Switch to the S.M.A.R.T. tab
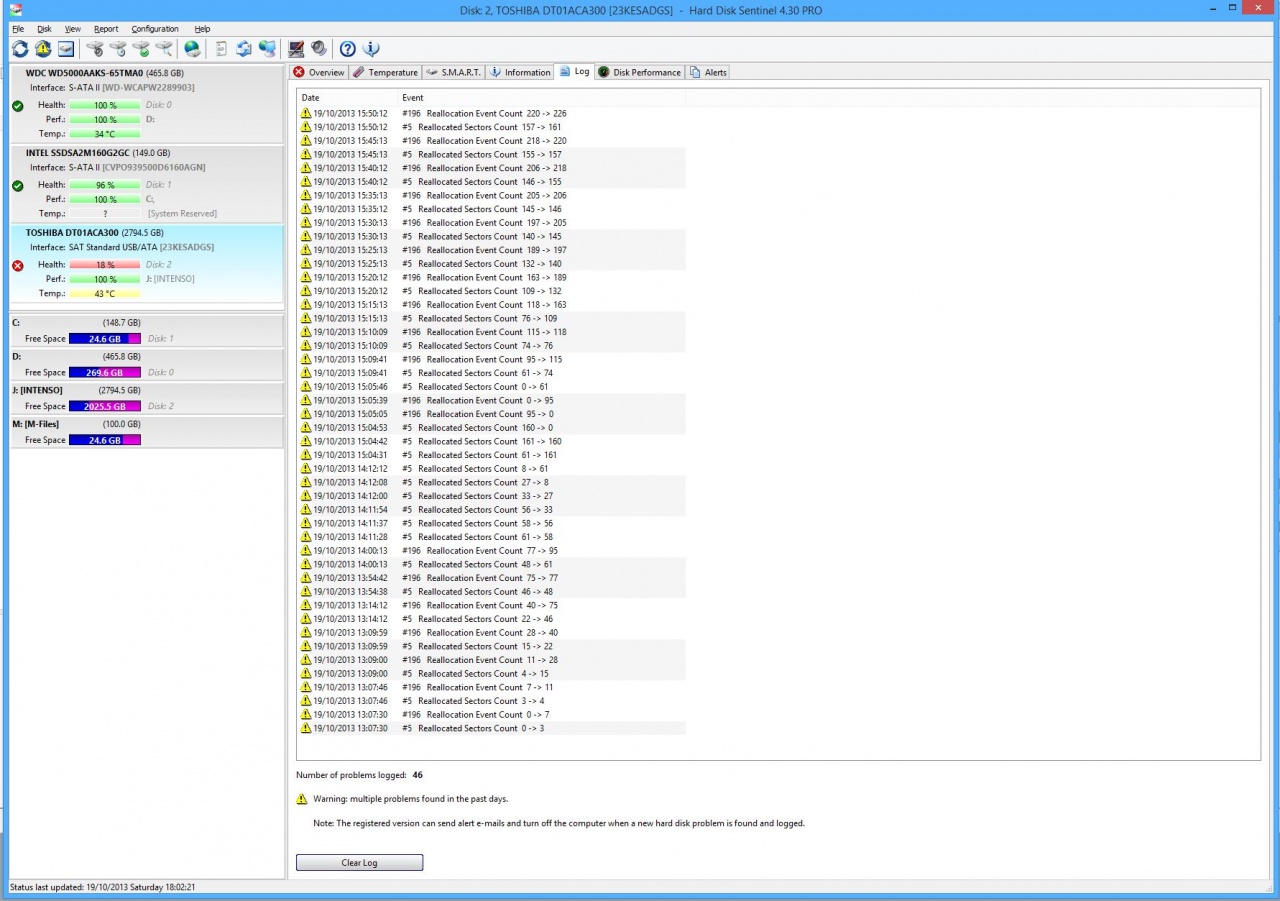Image resolution: width=1280 pixels, height=901 pixels. coord(454,72)
